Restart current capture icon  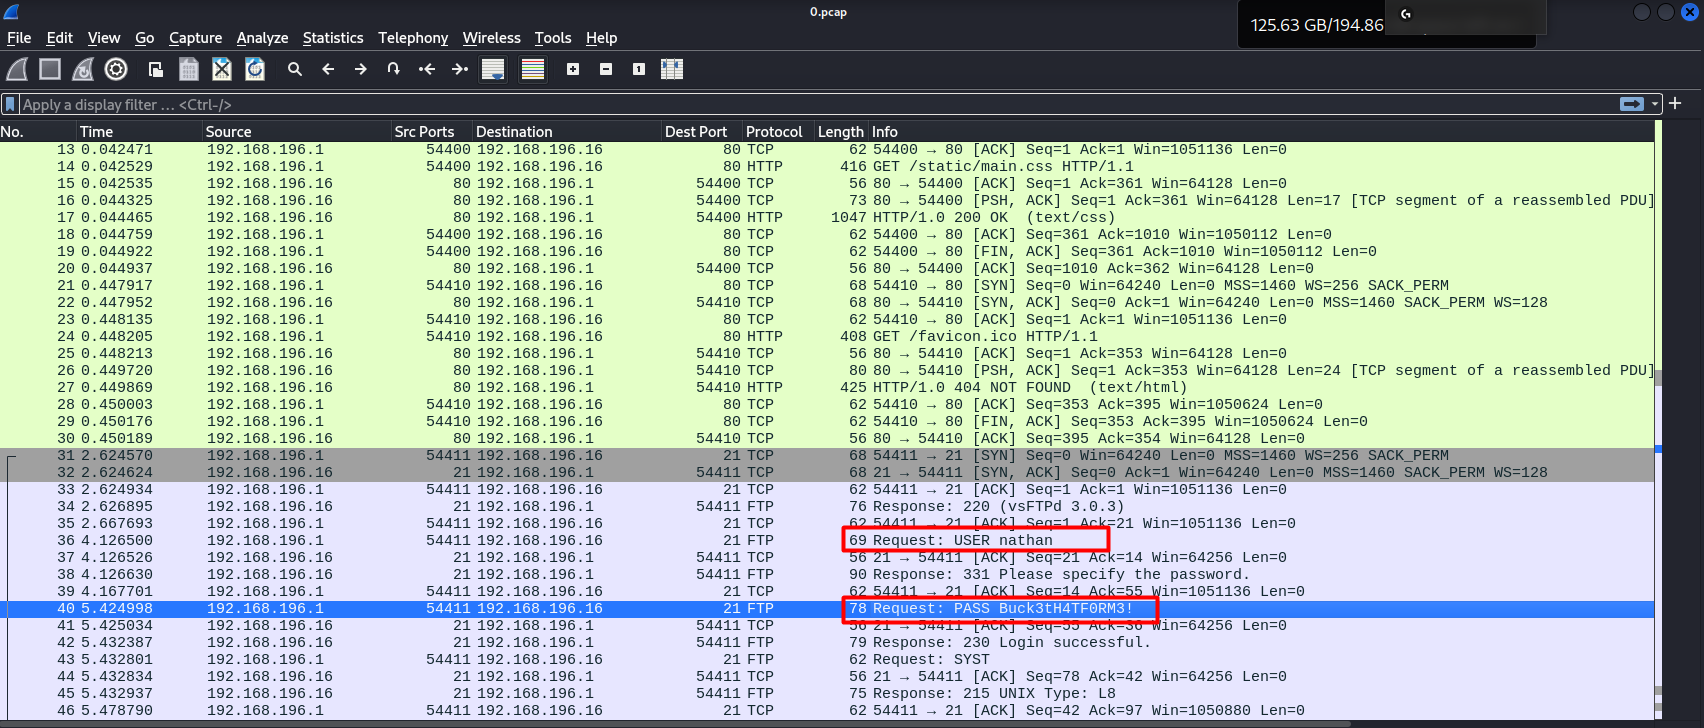(x=83, y=69)
